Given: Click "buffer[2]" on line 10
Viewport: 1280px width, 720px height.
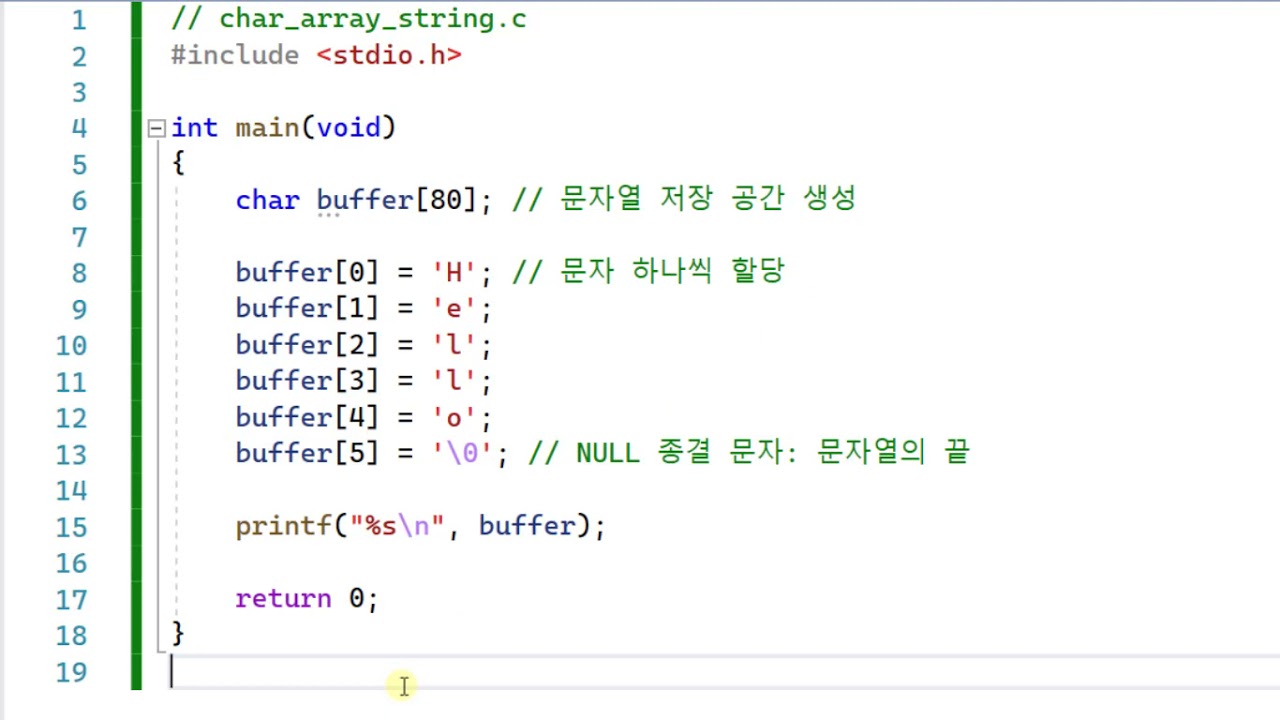Looking at the screenshot, I should pos(307,345).
